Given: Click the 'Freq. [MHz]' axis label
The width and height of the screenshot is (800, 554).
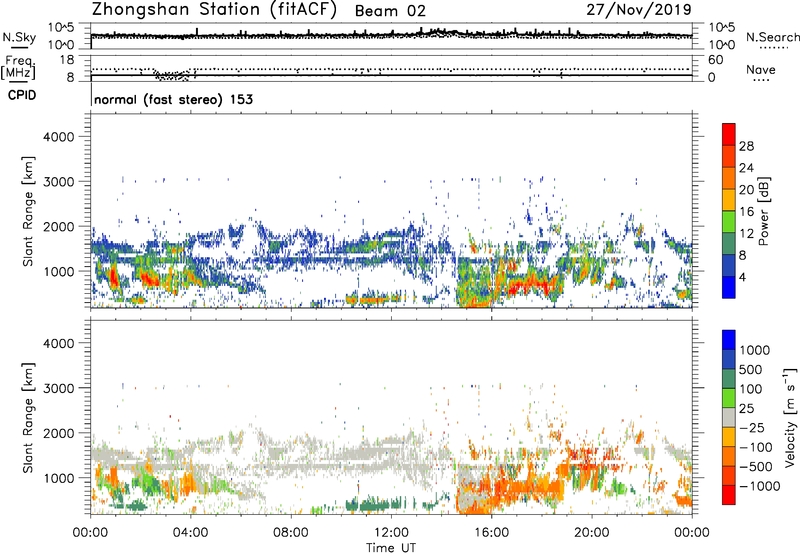Looking at the screenshot, I should pos(18,67).
